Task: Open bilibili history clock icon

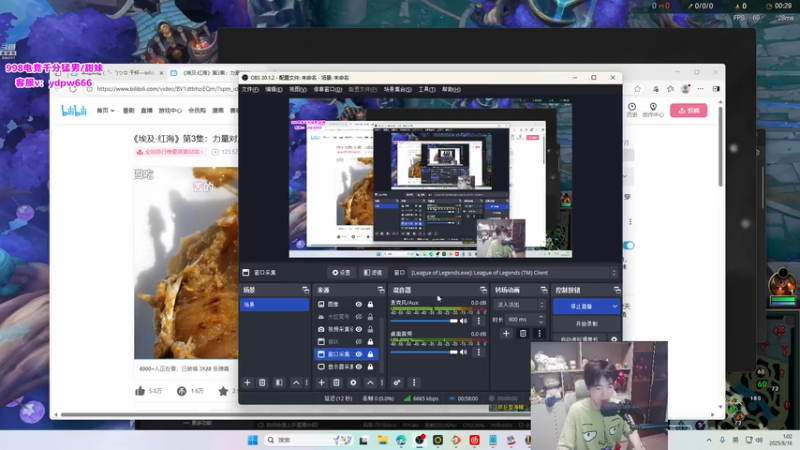Action: 632,109
